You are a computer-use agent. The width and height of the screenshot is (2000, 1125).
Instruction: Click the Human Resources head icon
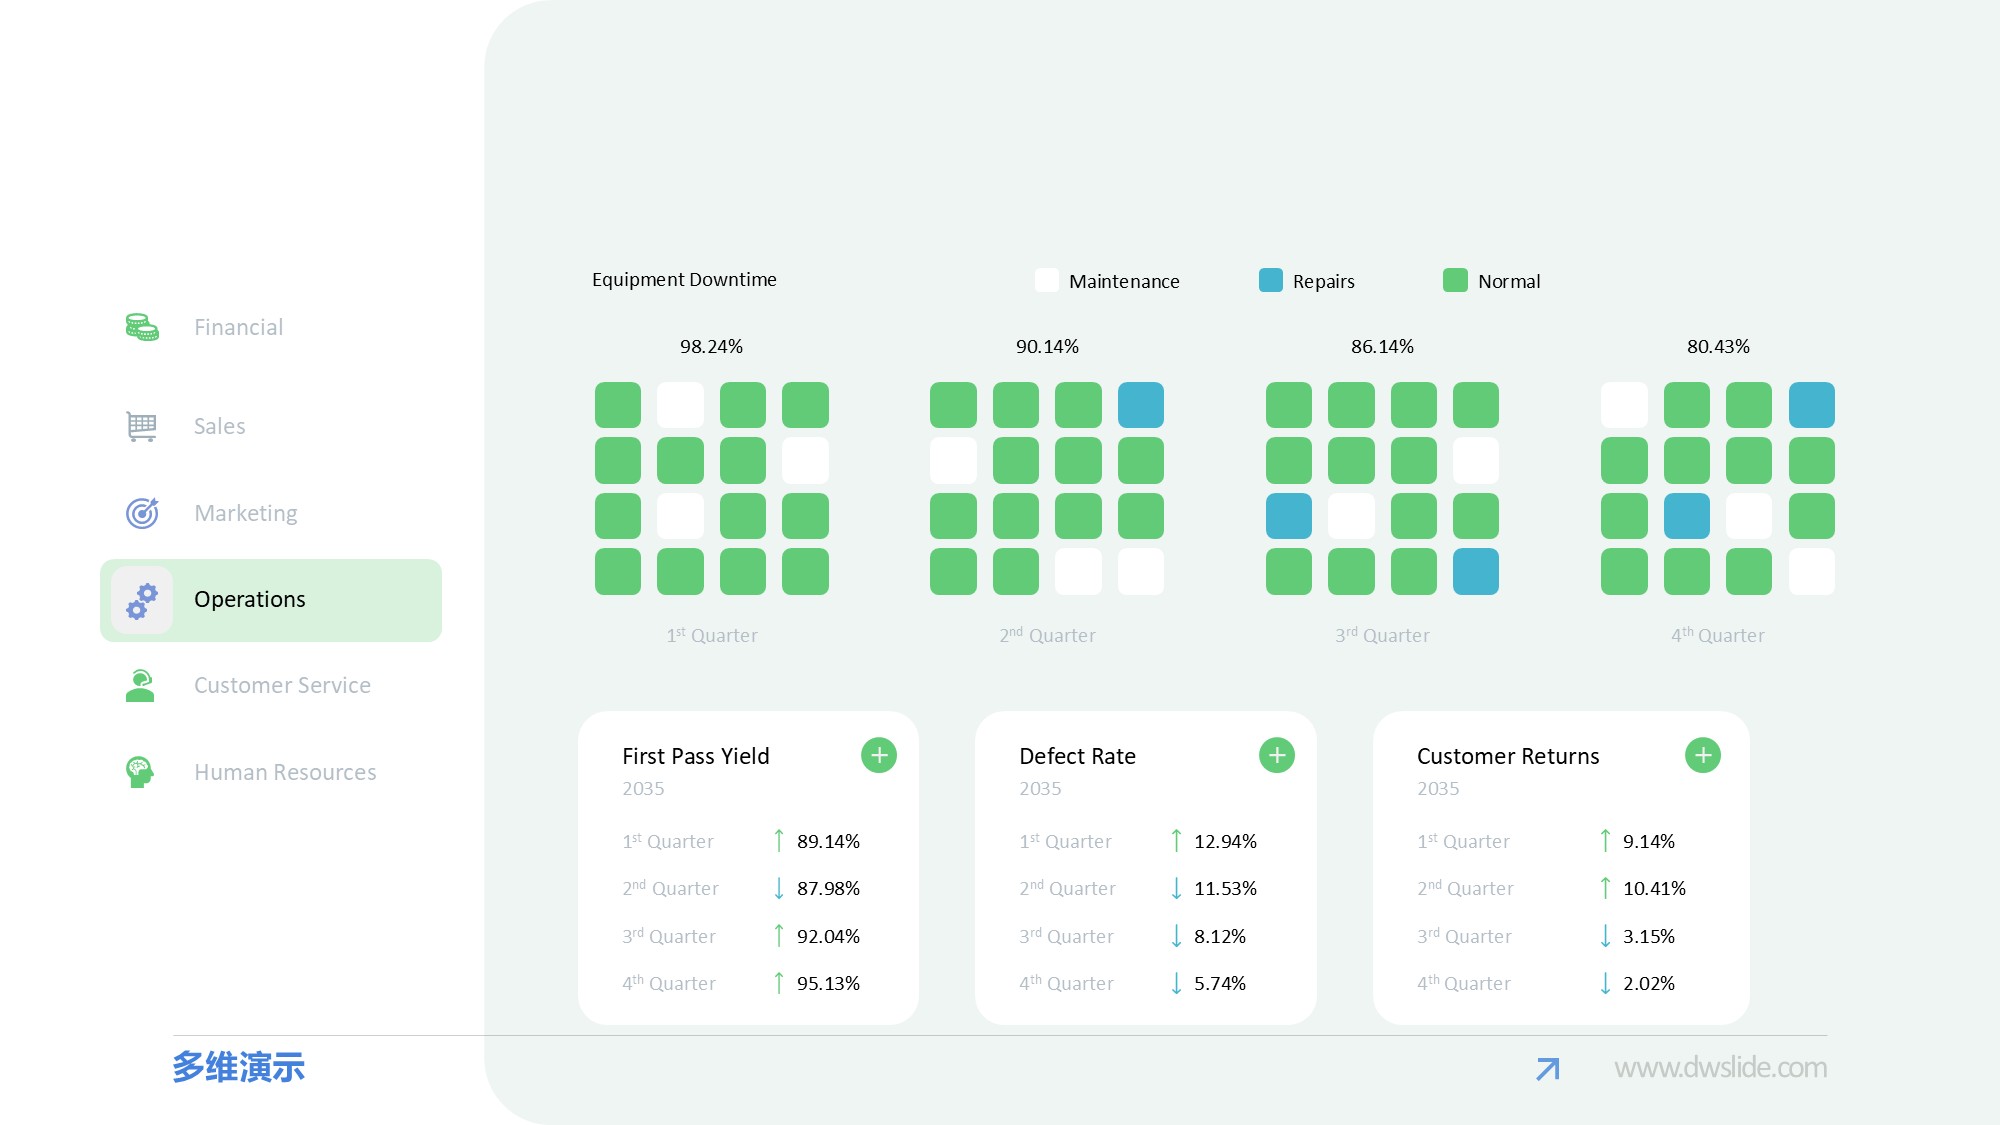pos(139,772)
